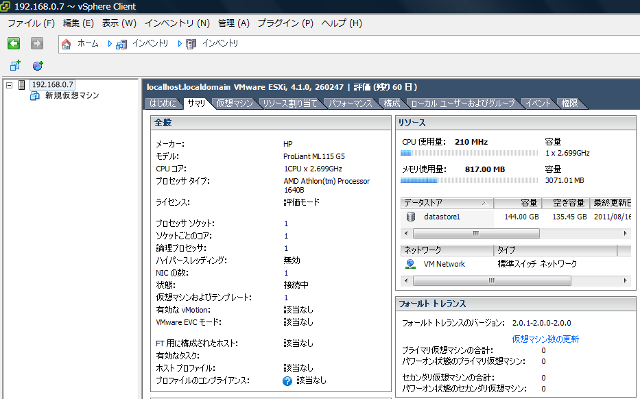Switch to the 構成 tab
Viewport: 640px width, 399px height.
(392, 104)
